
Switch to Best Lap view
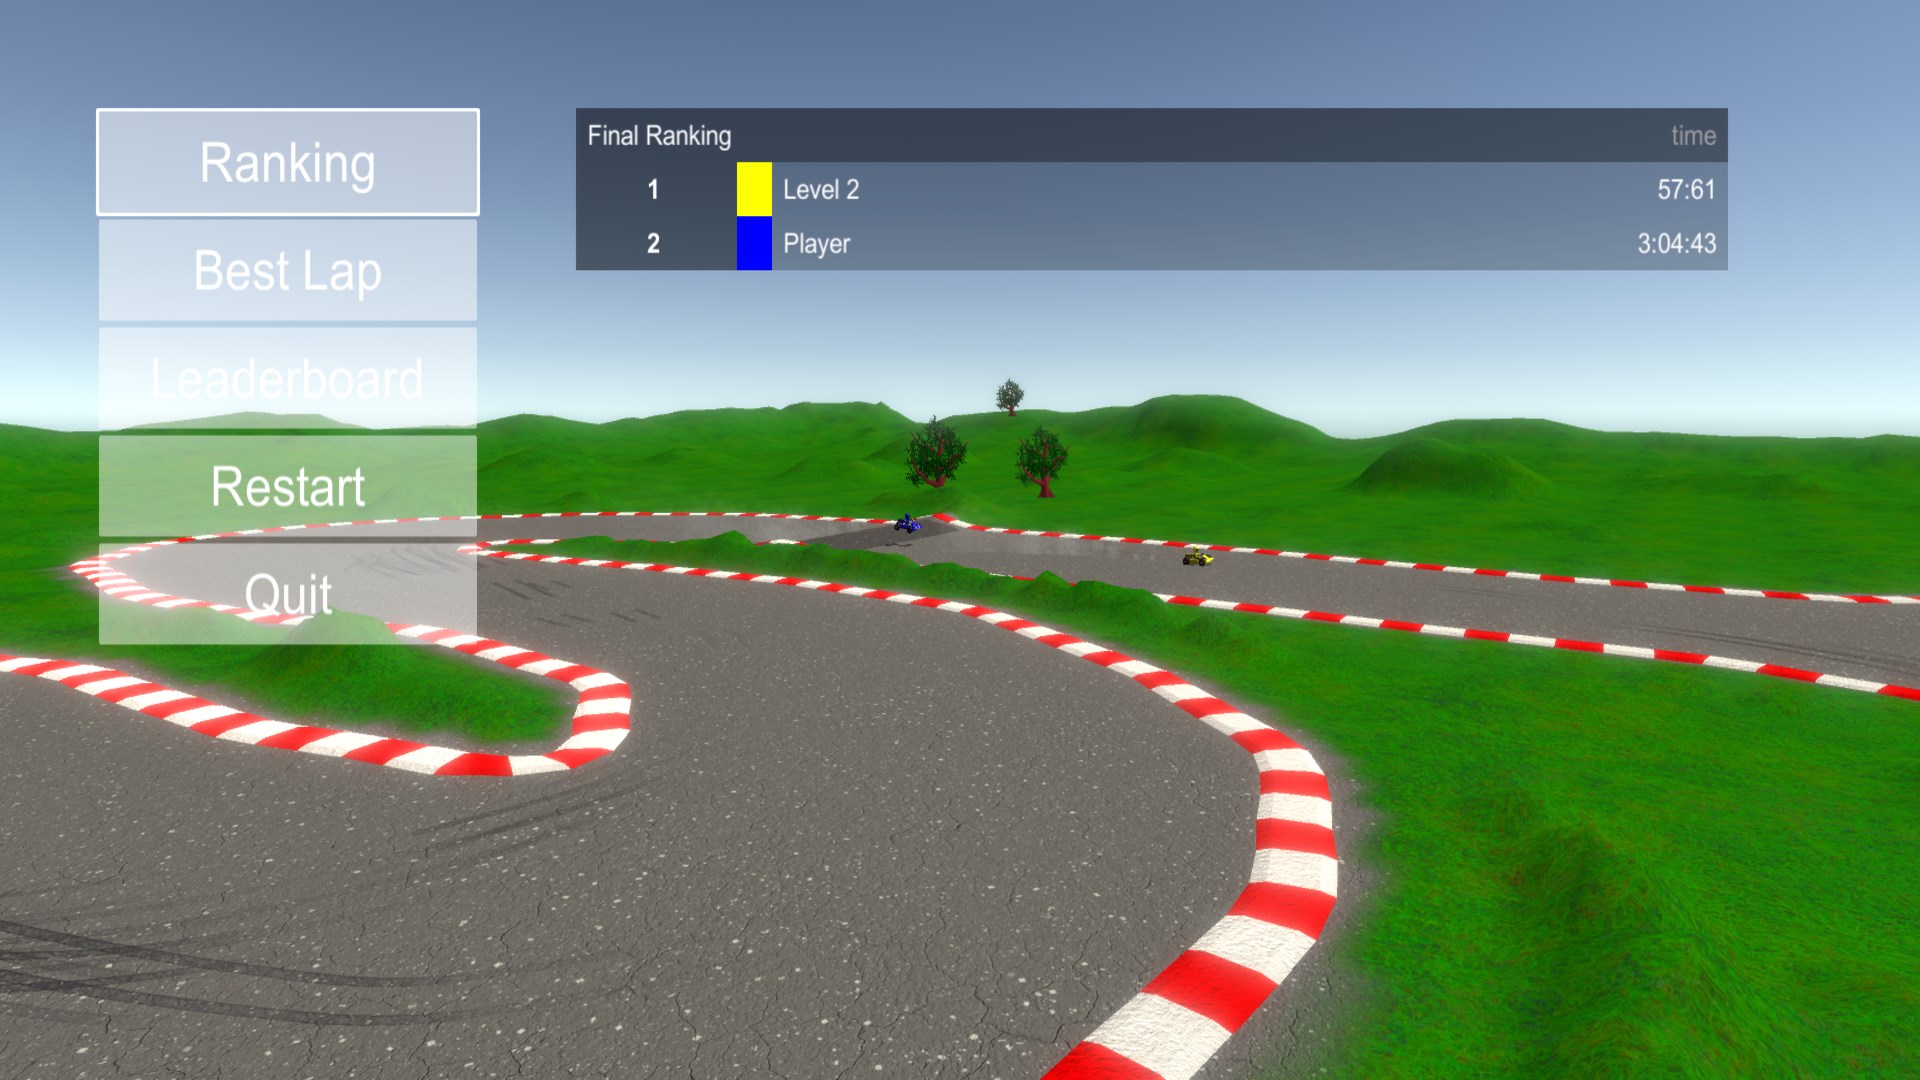click(288, 271)
